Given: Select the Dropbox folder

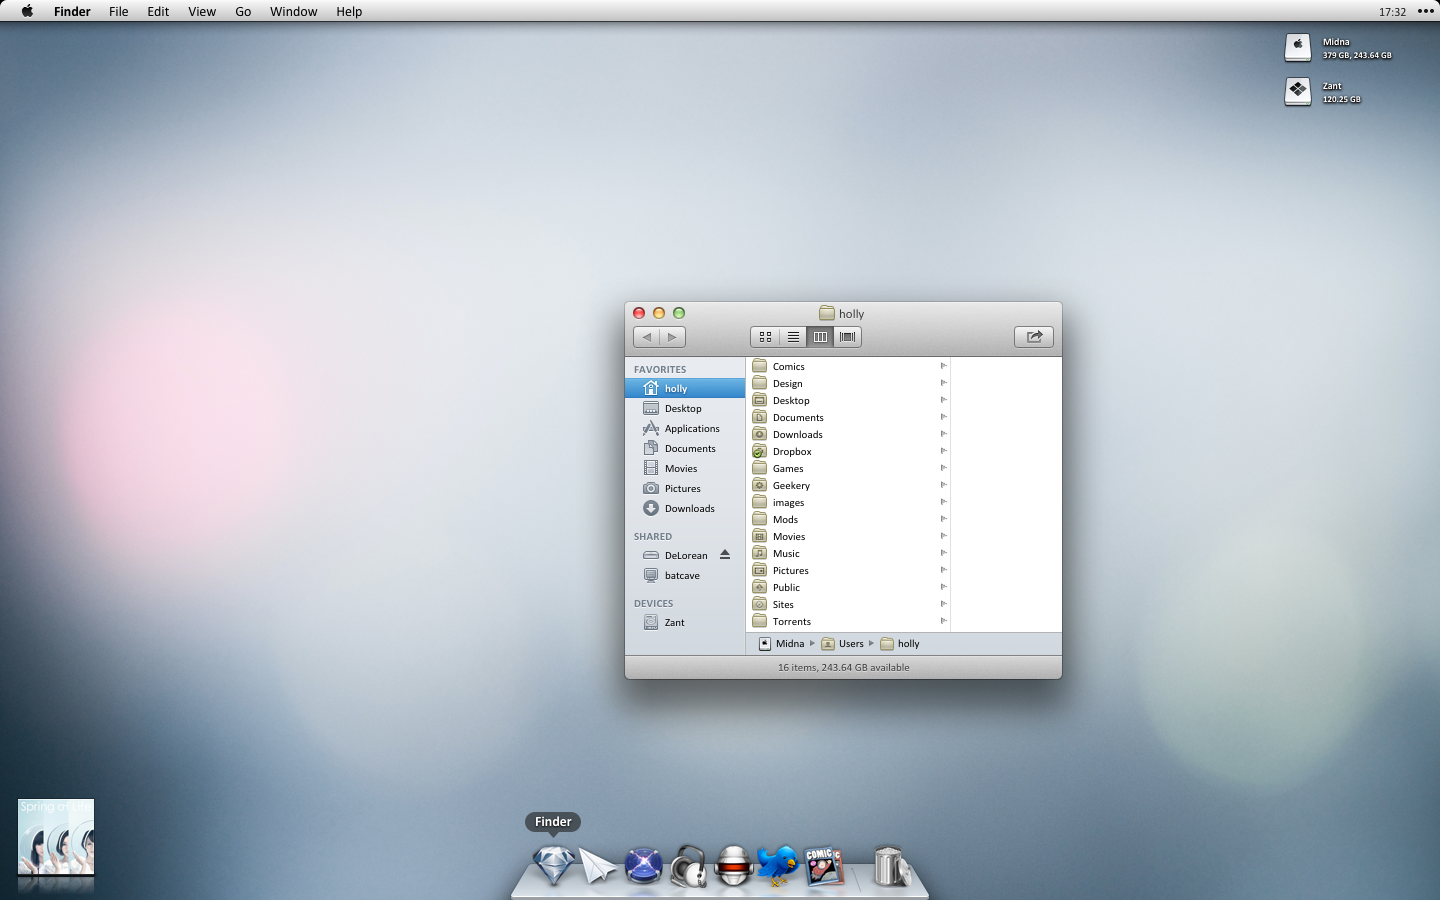Looking at the screenshot, I should click(848, 451).
